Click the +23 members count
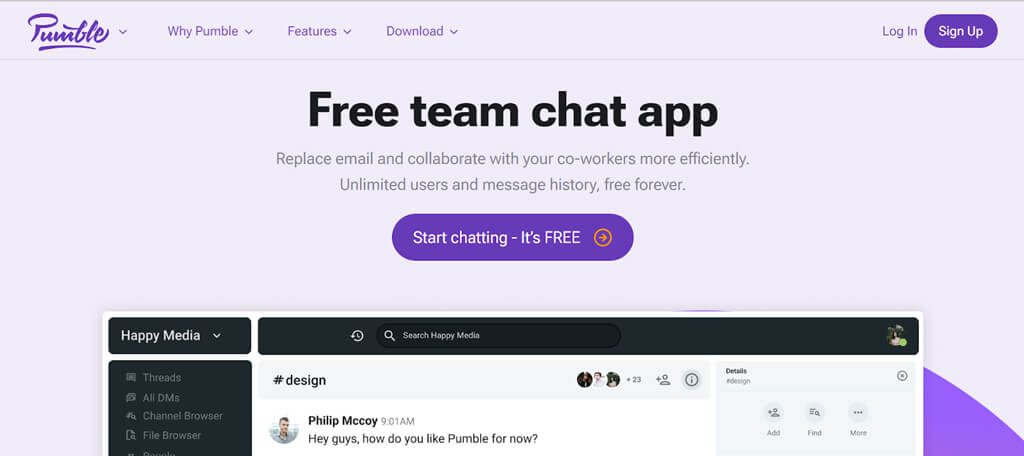 [x=633, y=380]
